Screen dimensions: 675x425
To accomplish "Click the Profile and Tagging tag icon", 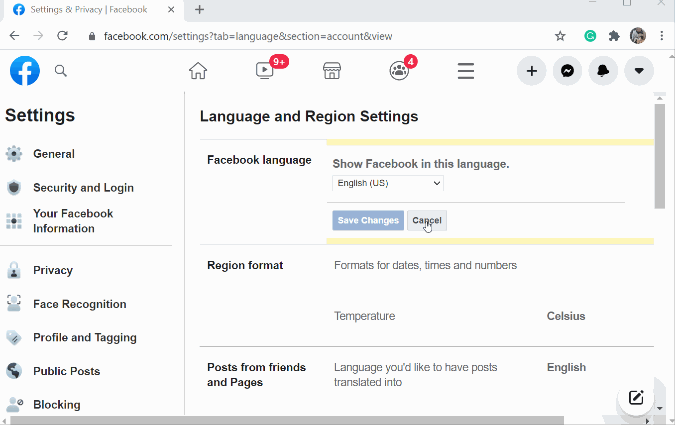I will click(14, 338).
